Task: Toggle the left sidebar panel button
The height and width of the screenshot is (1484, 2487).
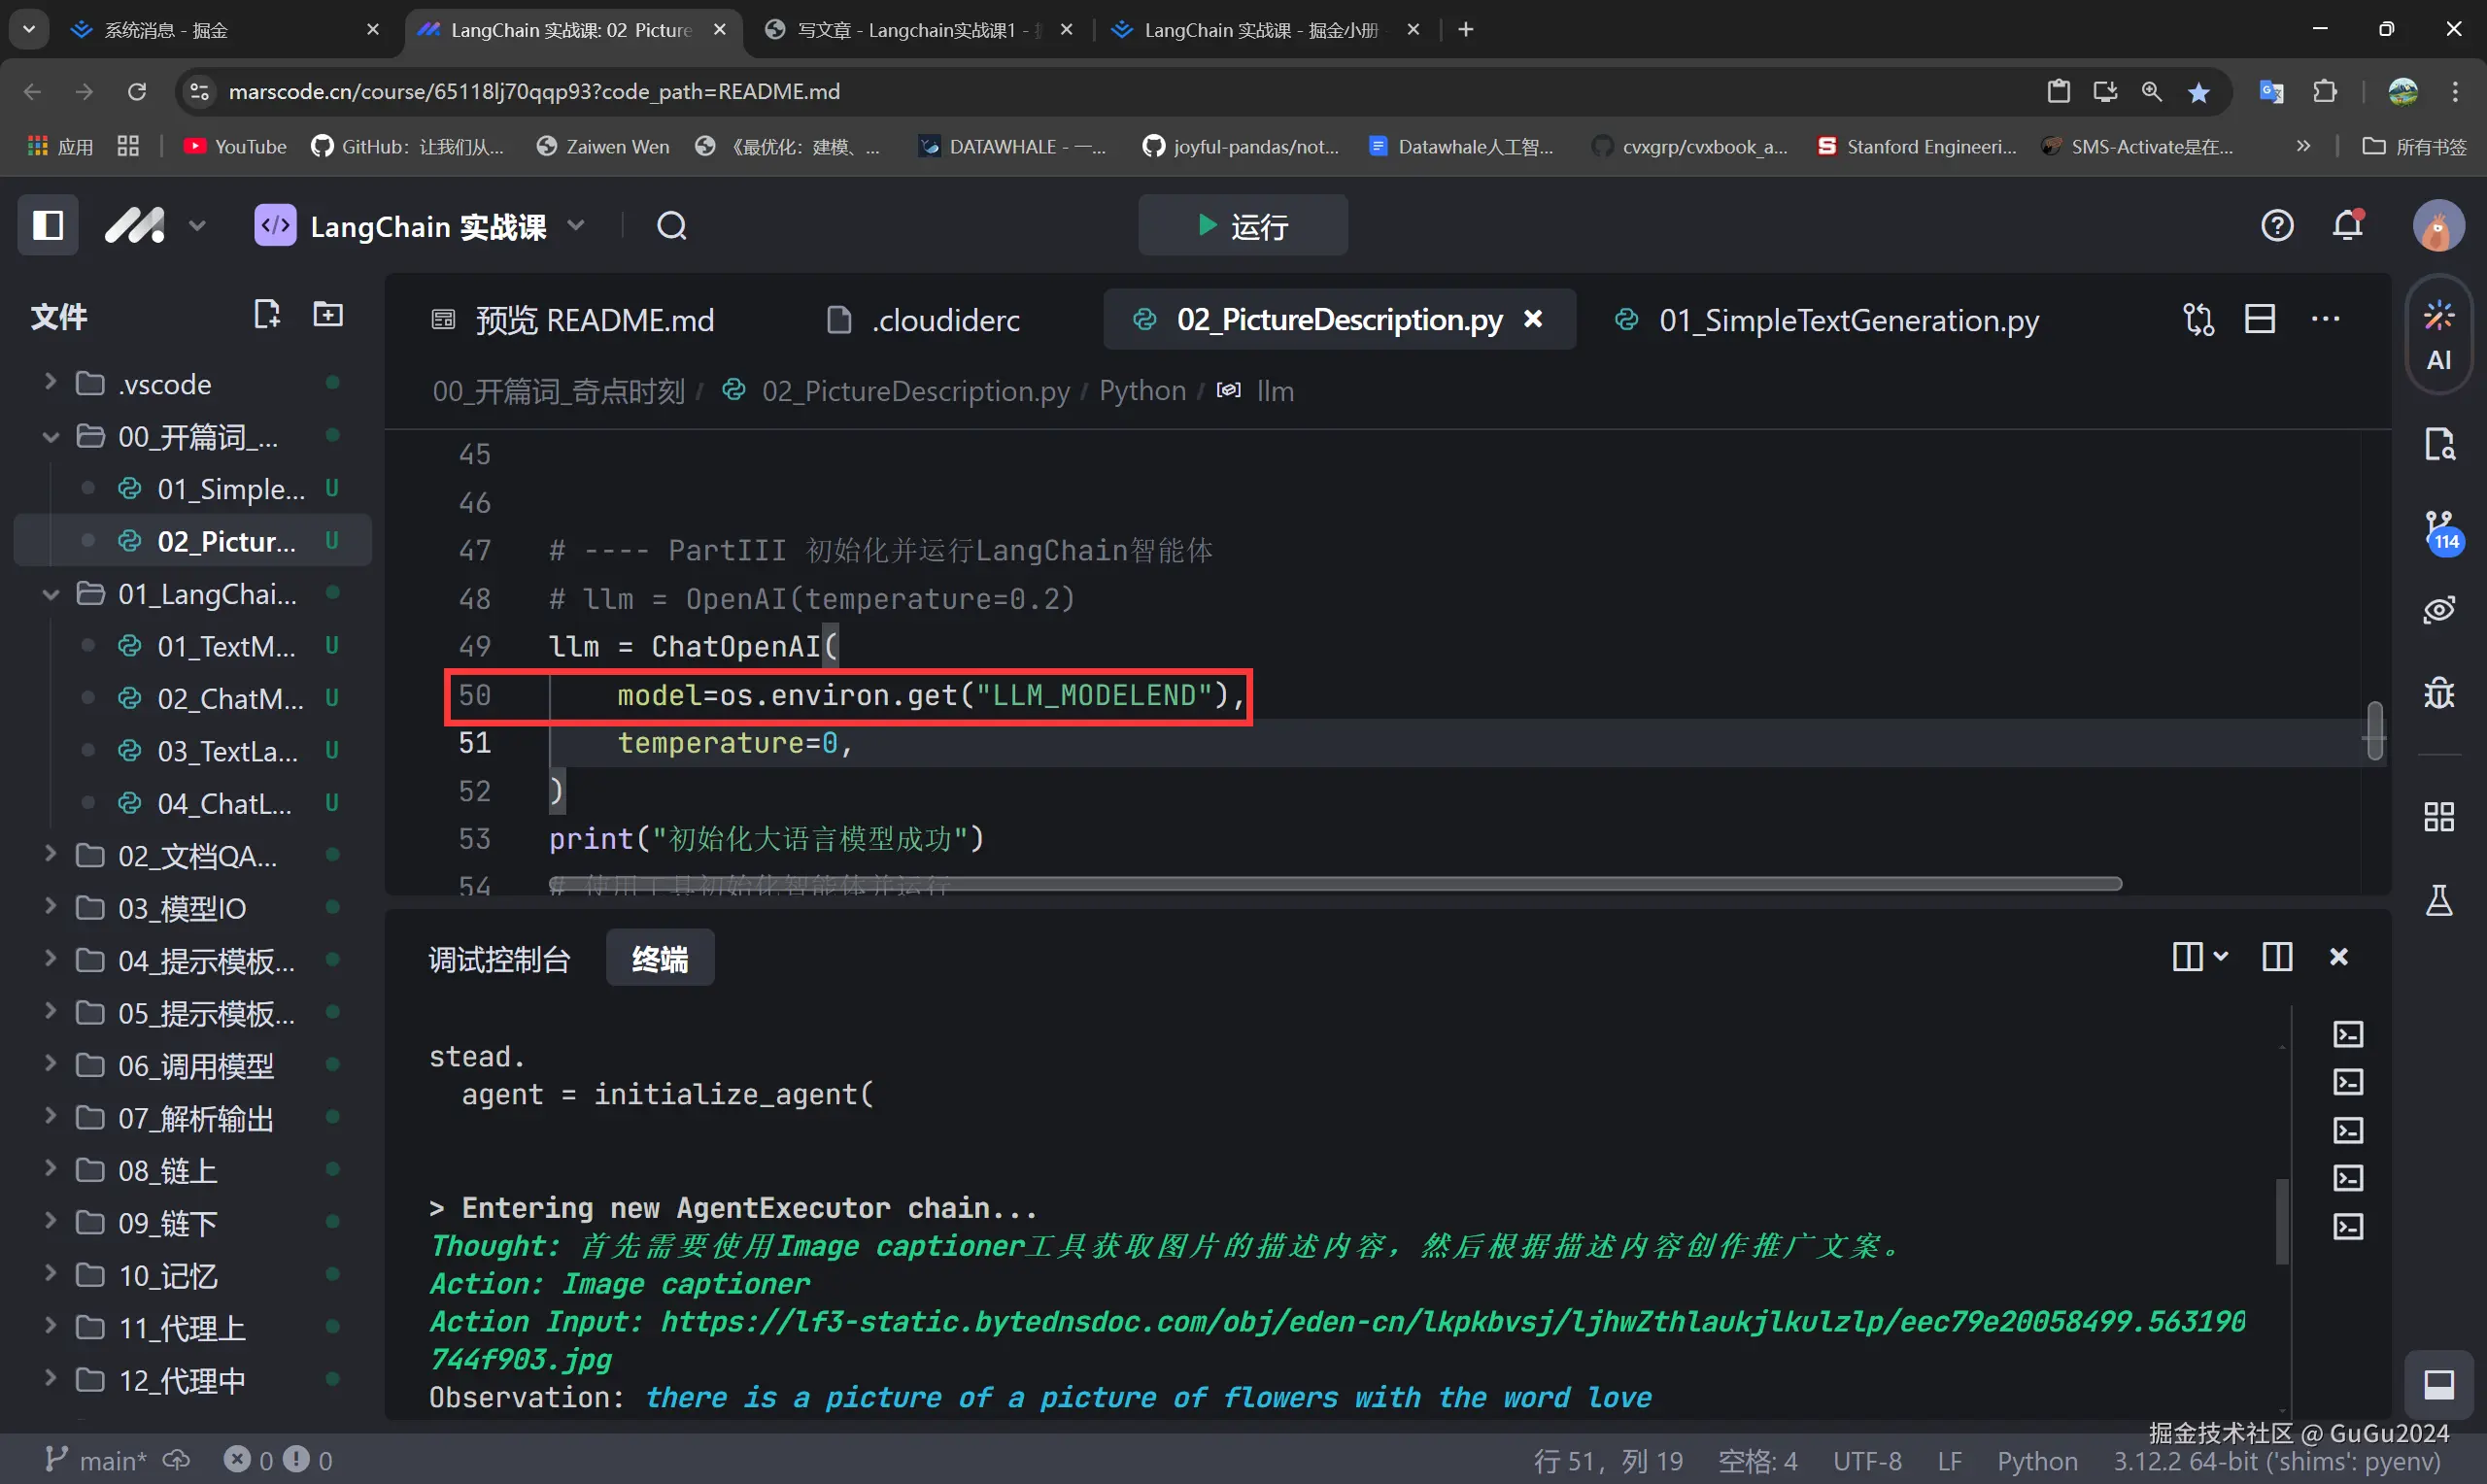Action: click(x=48, y=226)
